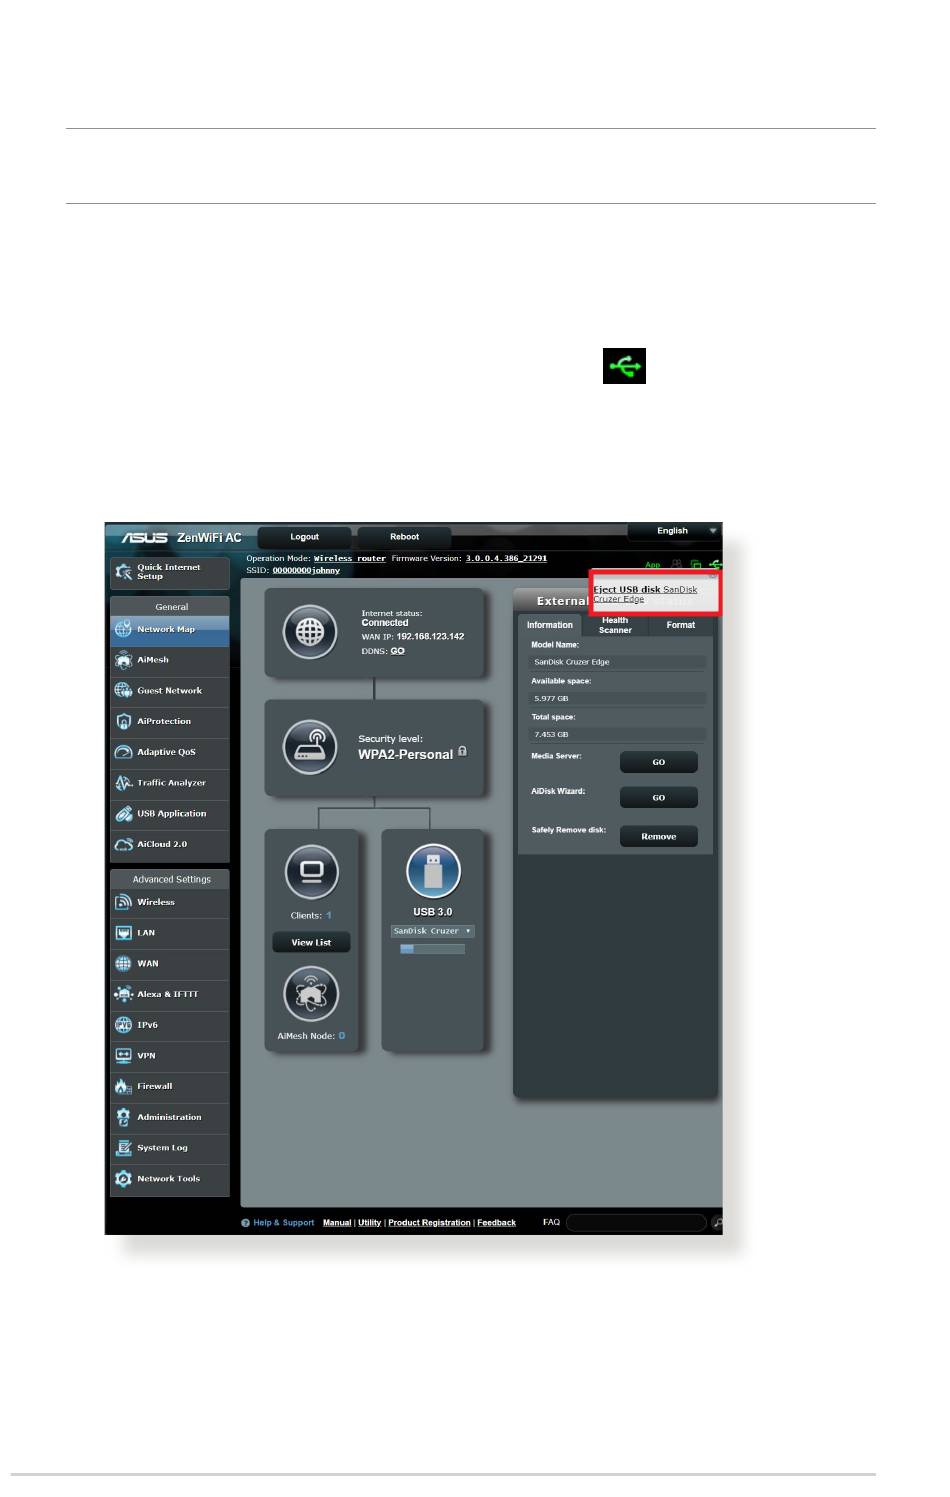The image size is (950, 1497).
Task: Open Quick Internet Setup from the sidebar
Action: (x=170, y=572)
